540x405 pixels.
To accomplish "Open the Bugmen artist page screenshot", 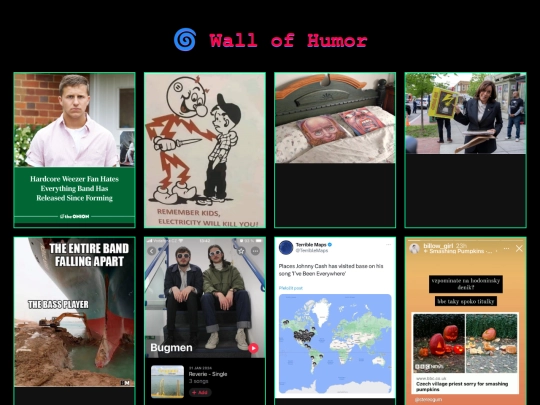I will click(x=205, y=321).
